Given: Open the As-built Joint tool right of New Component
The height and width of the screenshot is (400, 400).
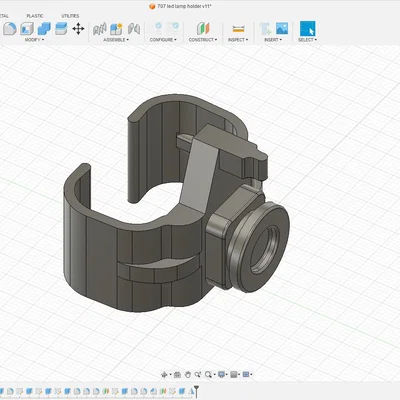Looking at the screenshot, I should tap(134, 29).
